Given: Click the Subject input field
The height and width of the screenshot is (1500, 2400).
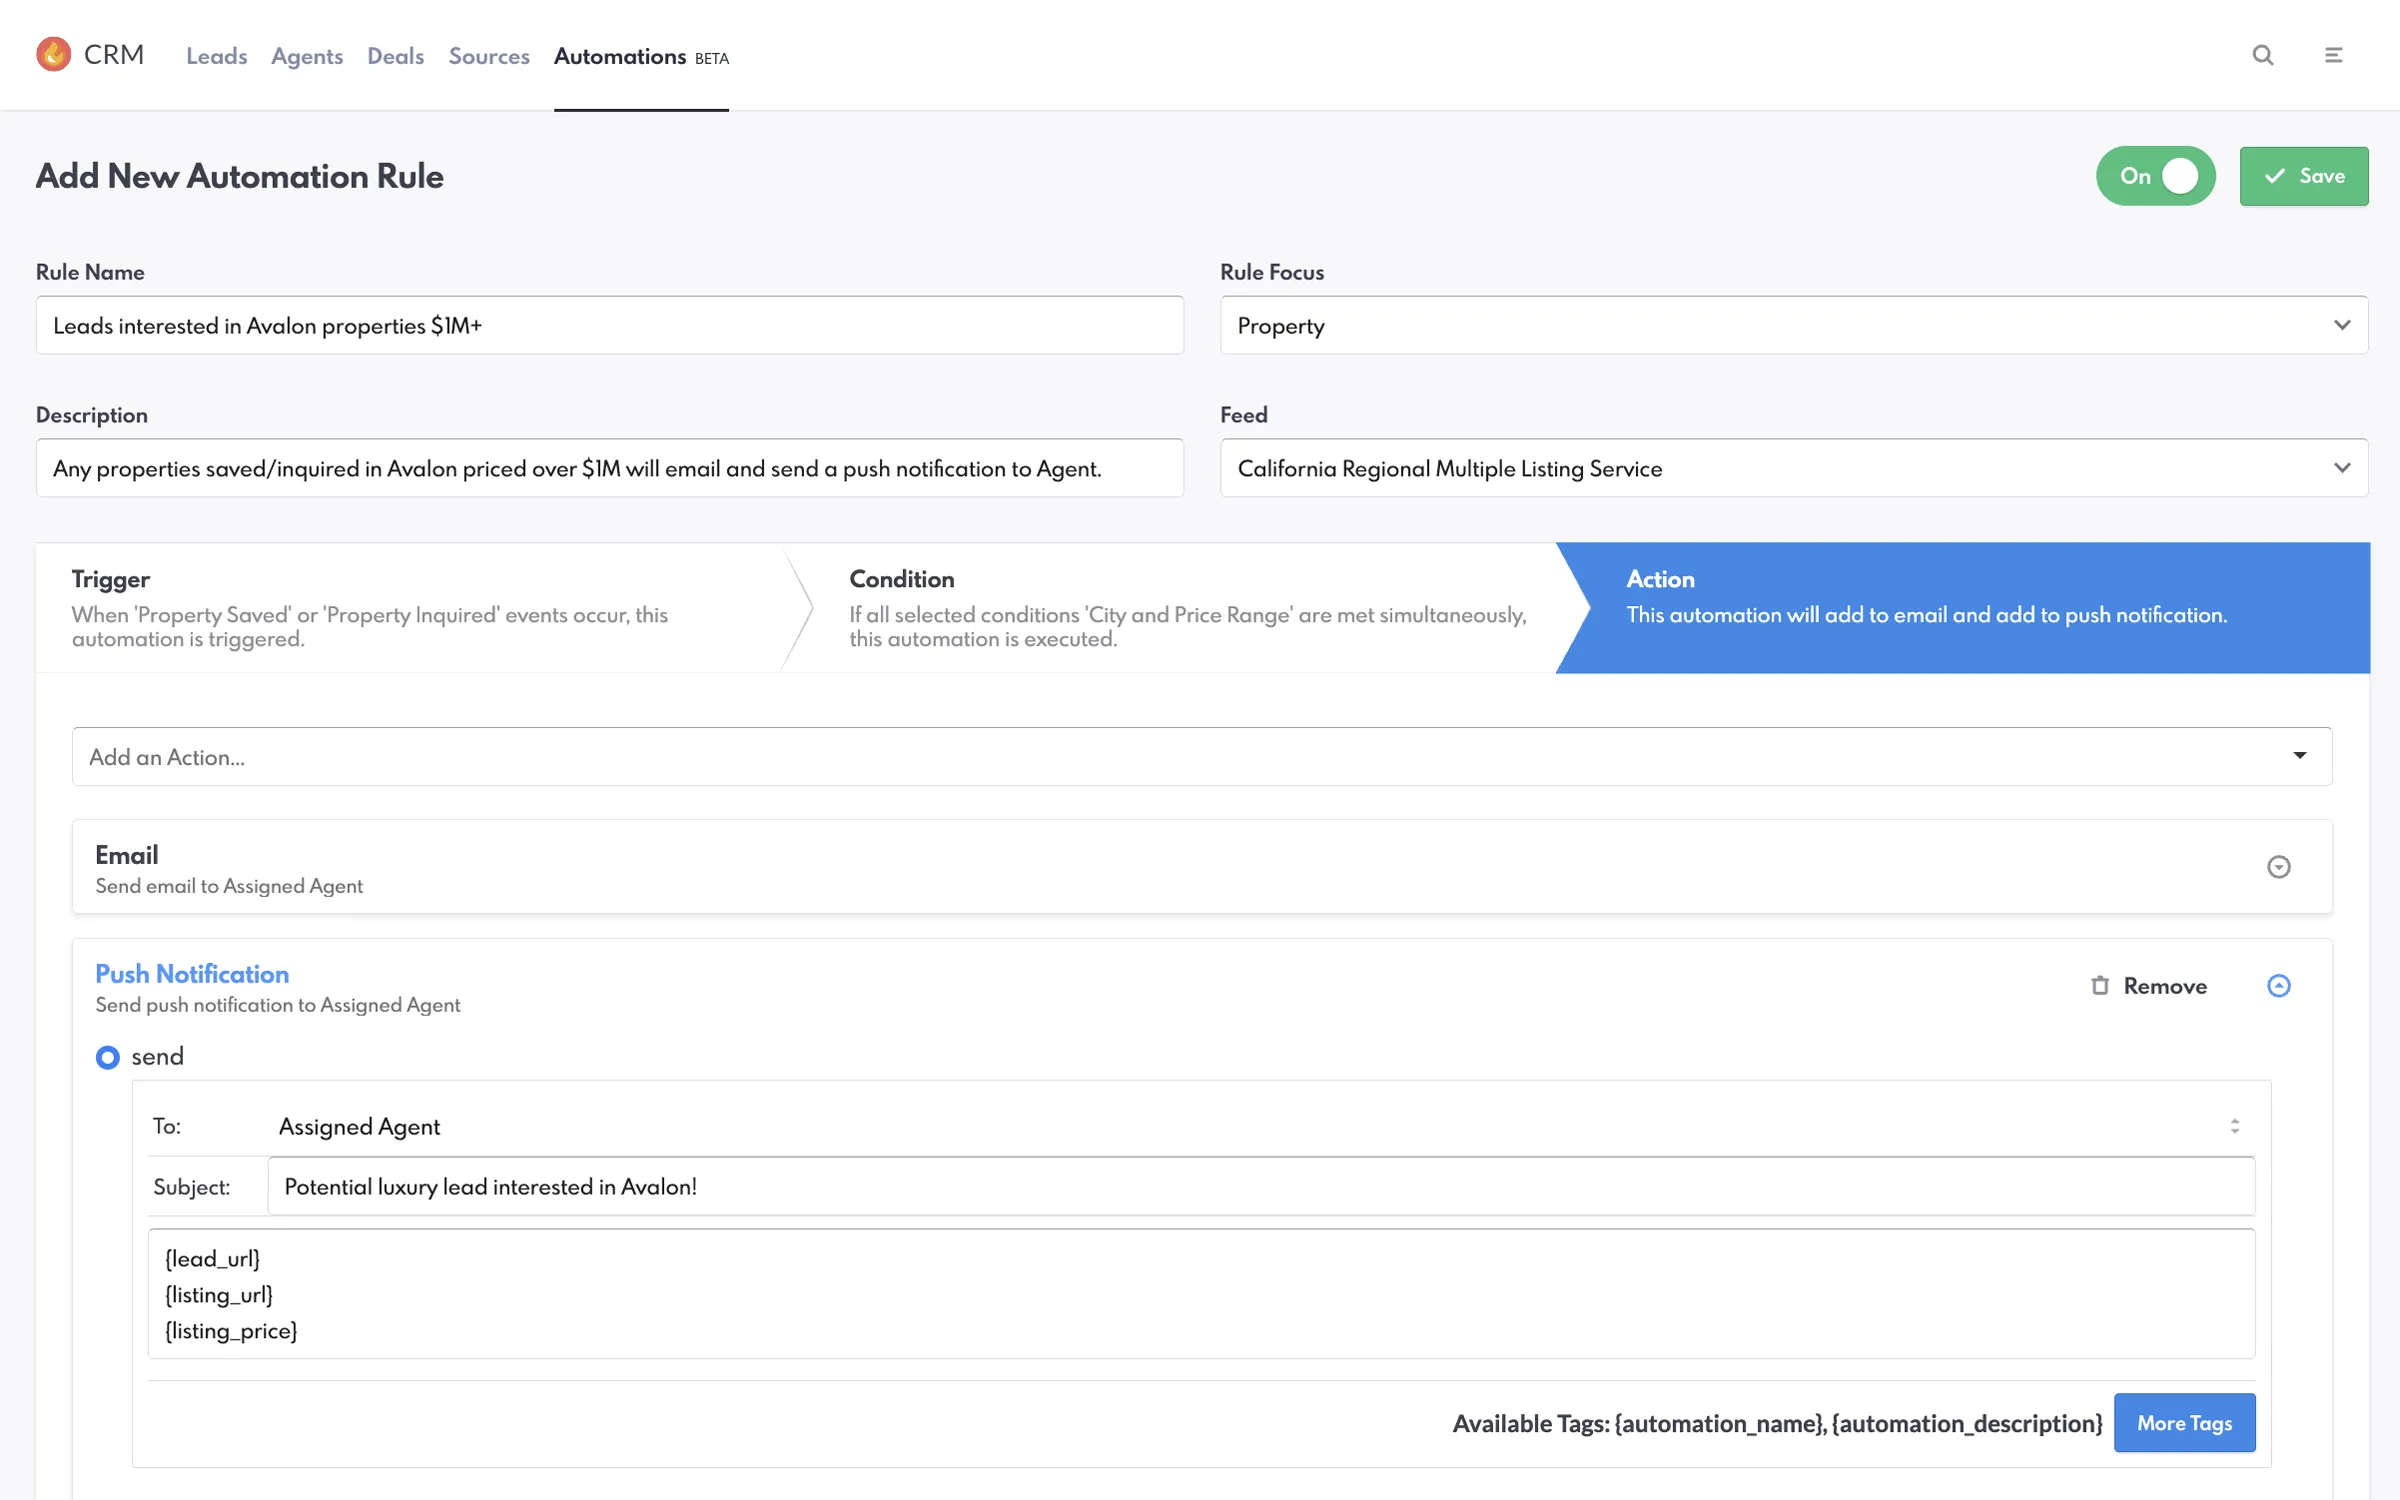Looking at the screenshot, I should pyautogui.click(x=1261, y=1187).
